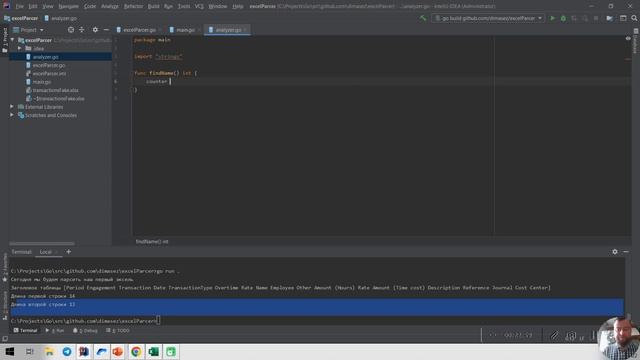Click the Search Everywhere magnifier icon
Image resolution: width=640 pixels, height=360 pixels.
[x=634, y=18]
